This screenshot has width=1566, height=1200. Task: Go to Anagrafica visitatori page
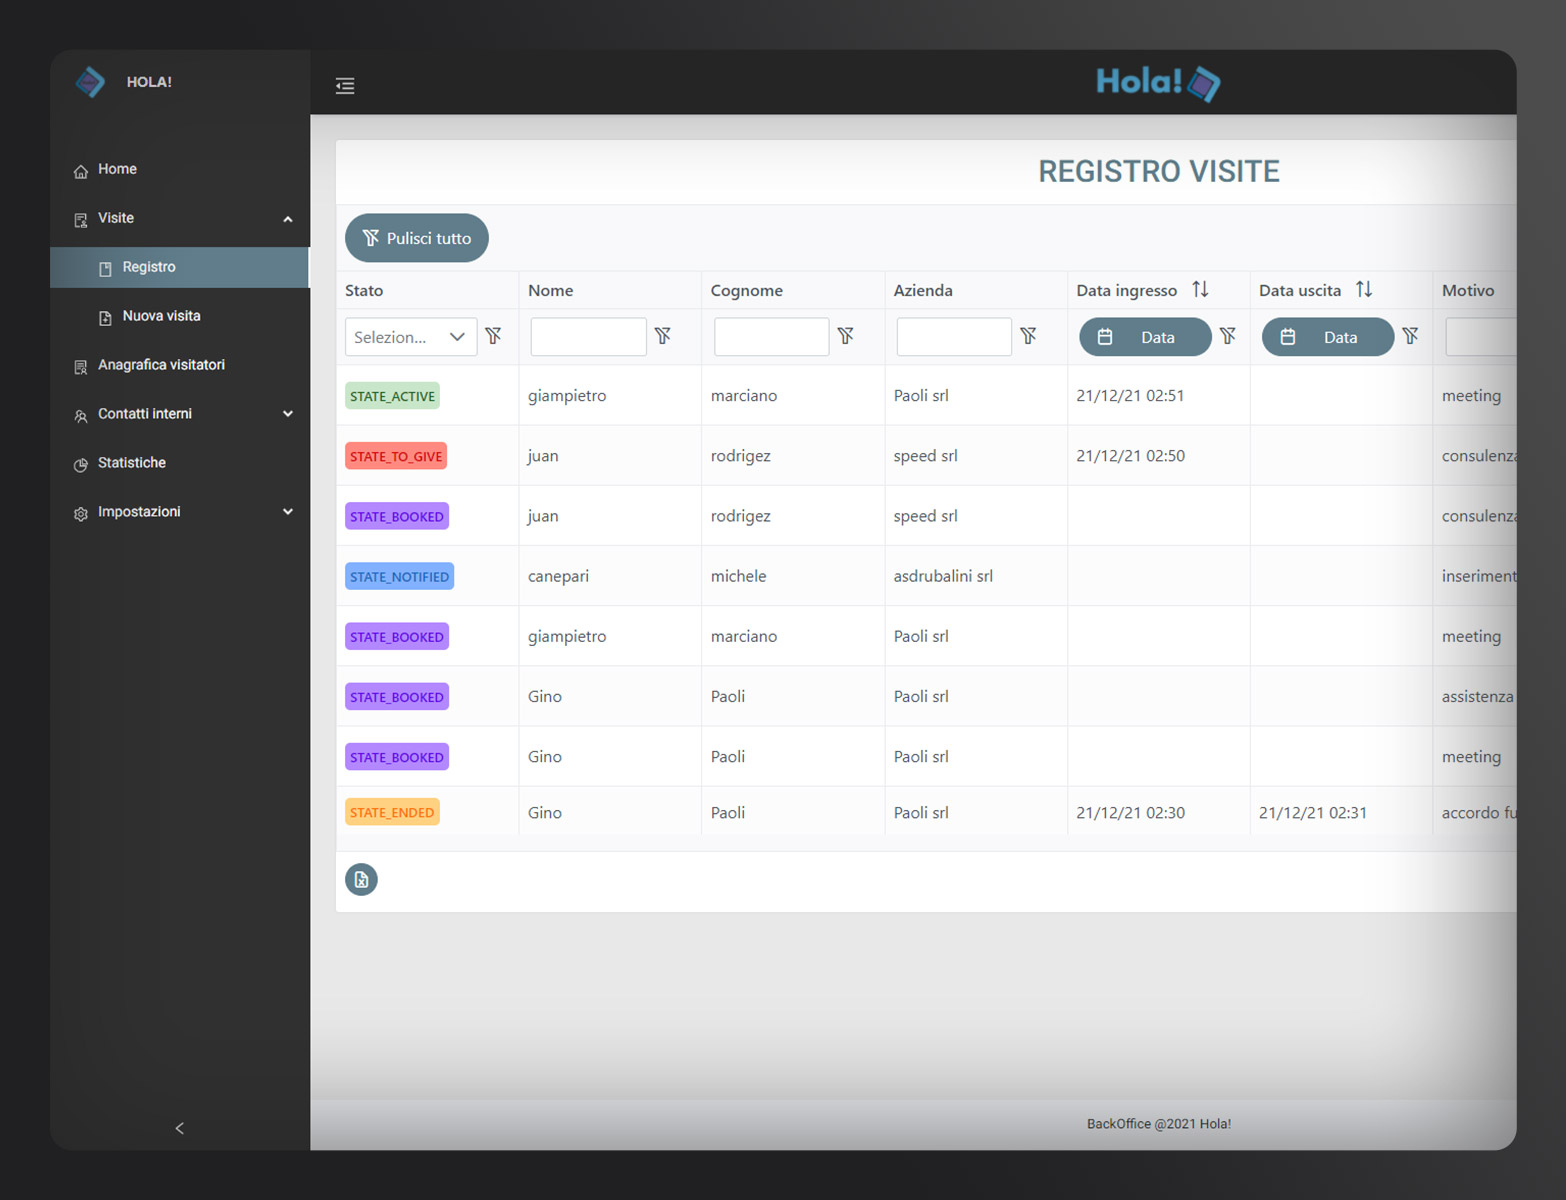161,365
